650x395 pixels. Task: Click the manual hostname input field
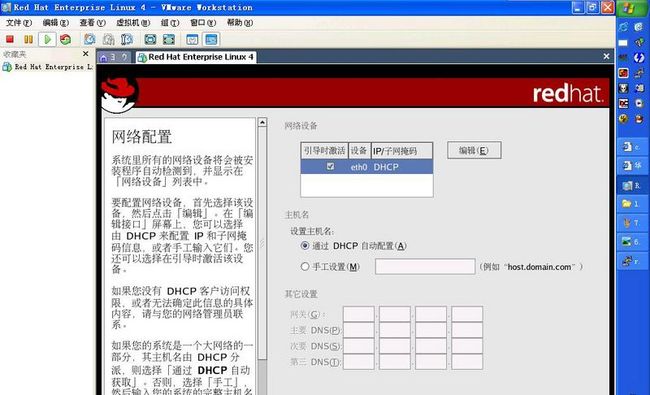[x=425, y=267]
